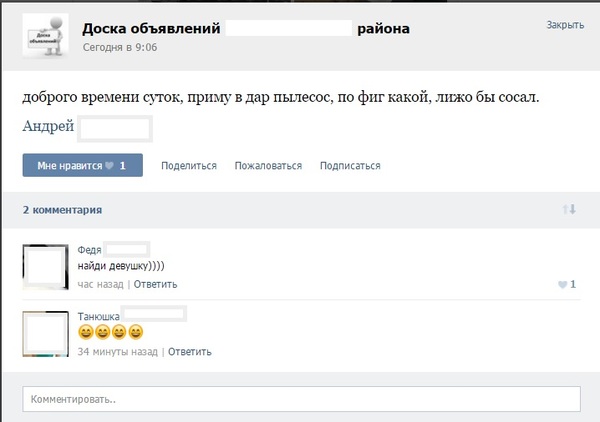
Task: Like the post with Мне нравится
Action: [x=82, y=165]
